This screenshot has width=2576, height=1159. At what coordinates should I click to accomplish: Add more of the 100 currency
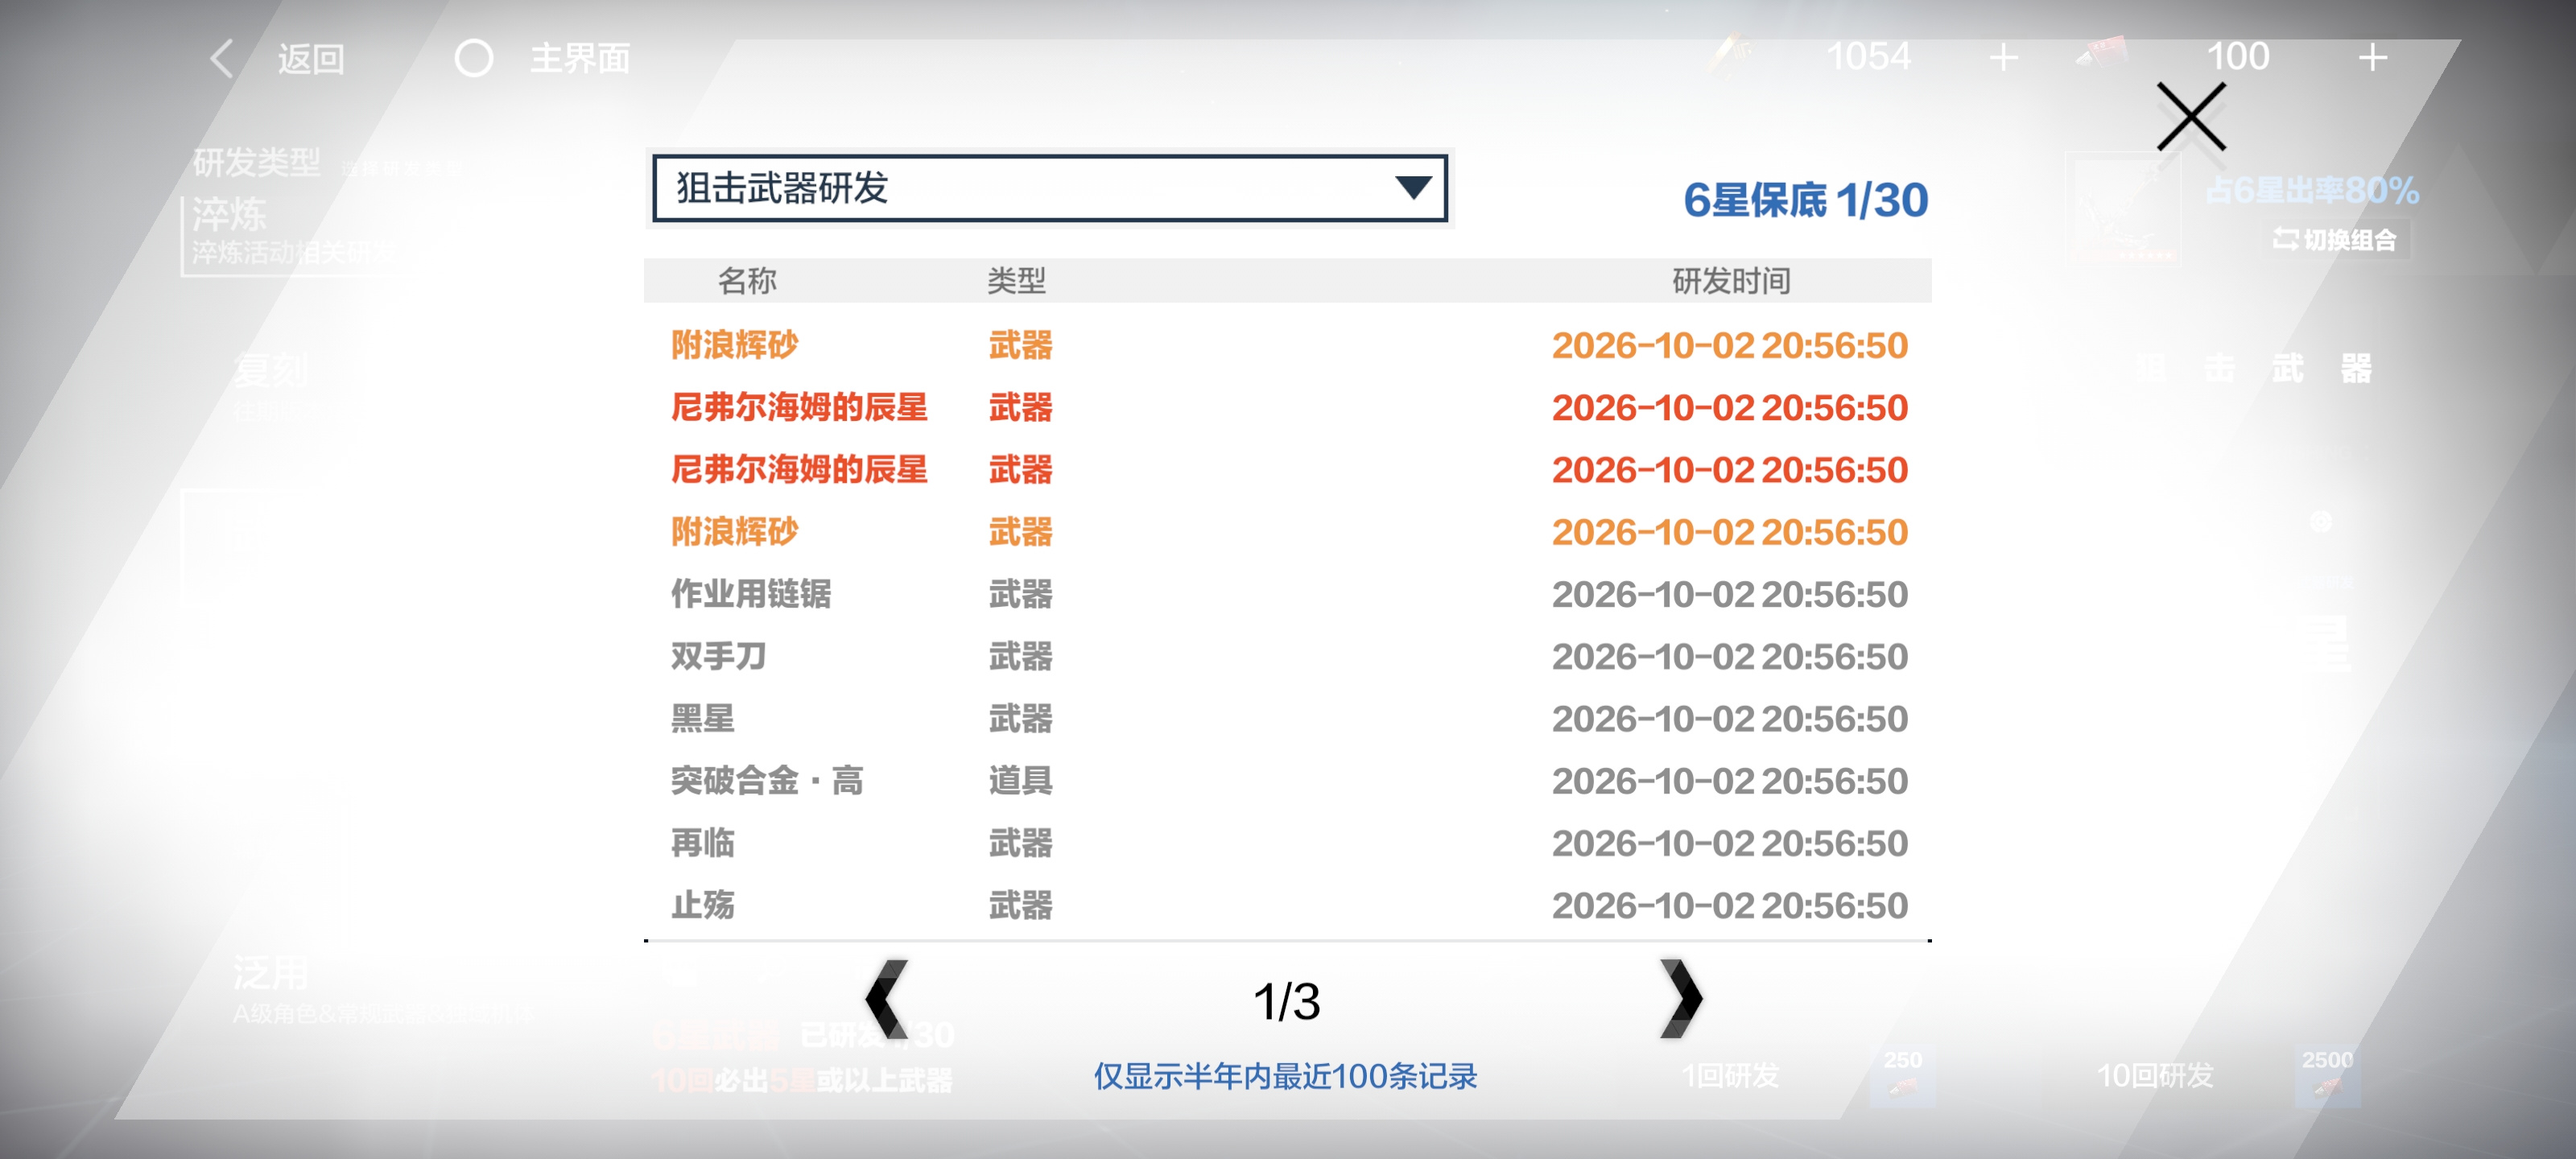click(2372, 57)
